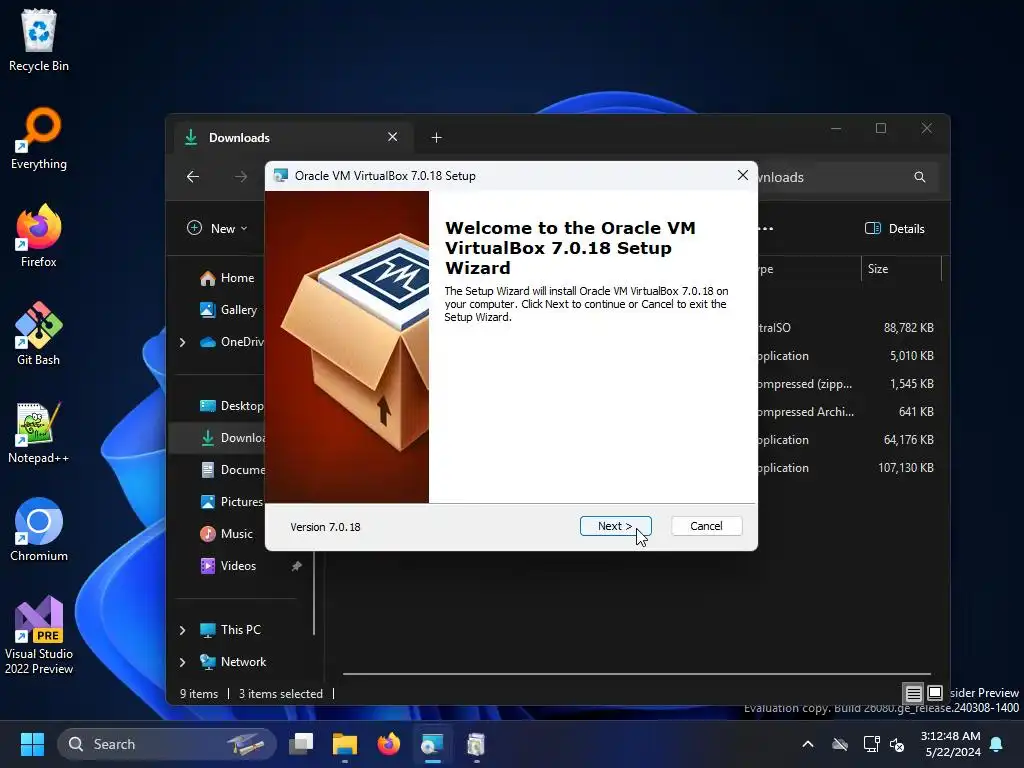Select the Everything desktop shortcut
This screenshot has width=1024, height=768.
[39, 138]
